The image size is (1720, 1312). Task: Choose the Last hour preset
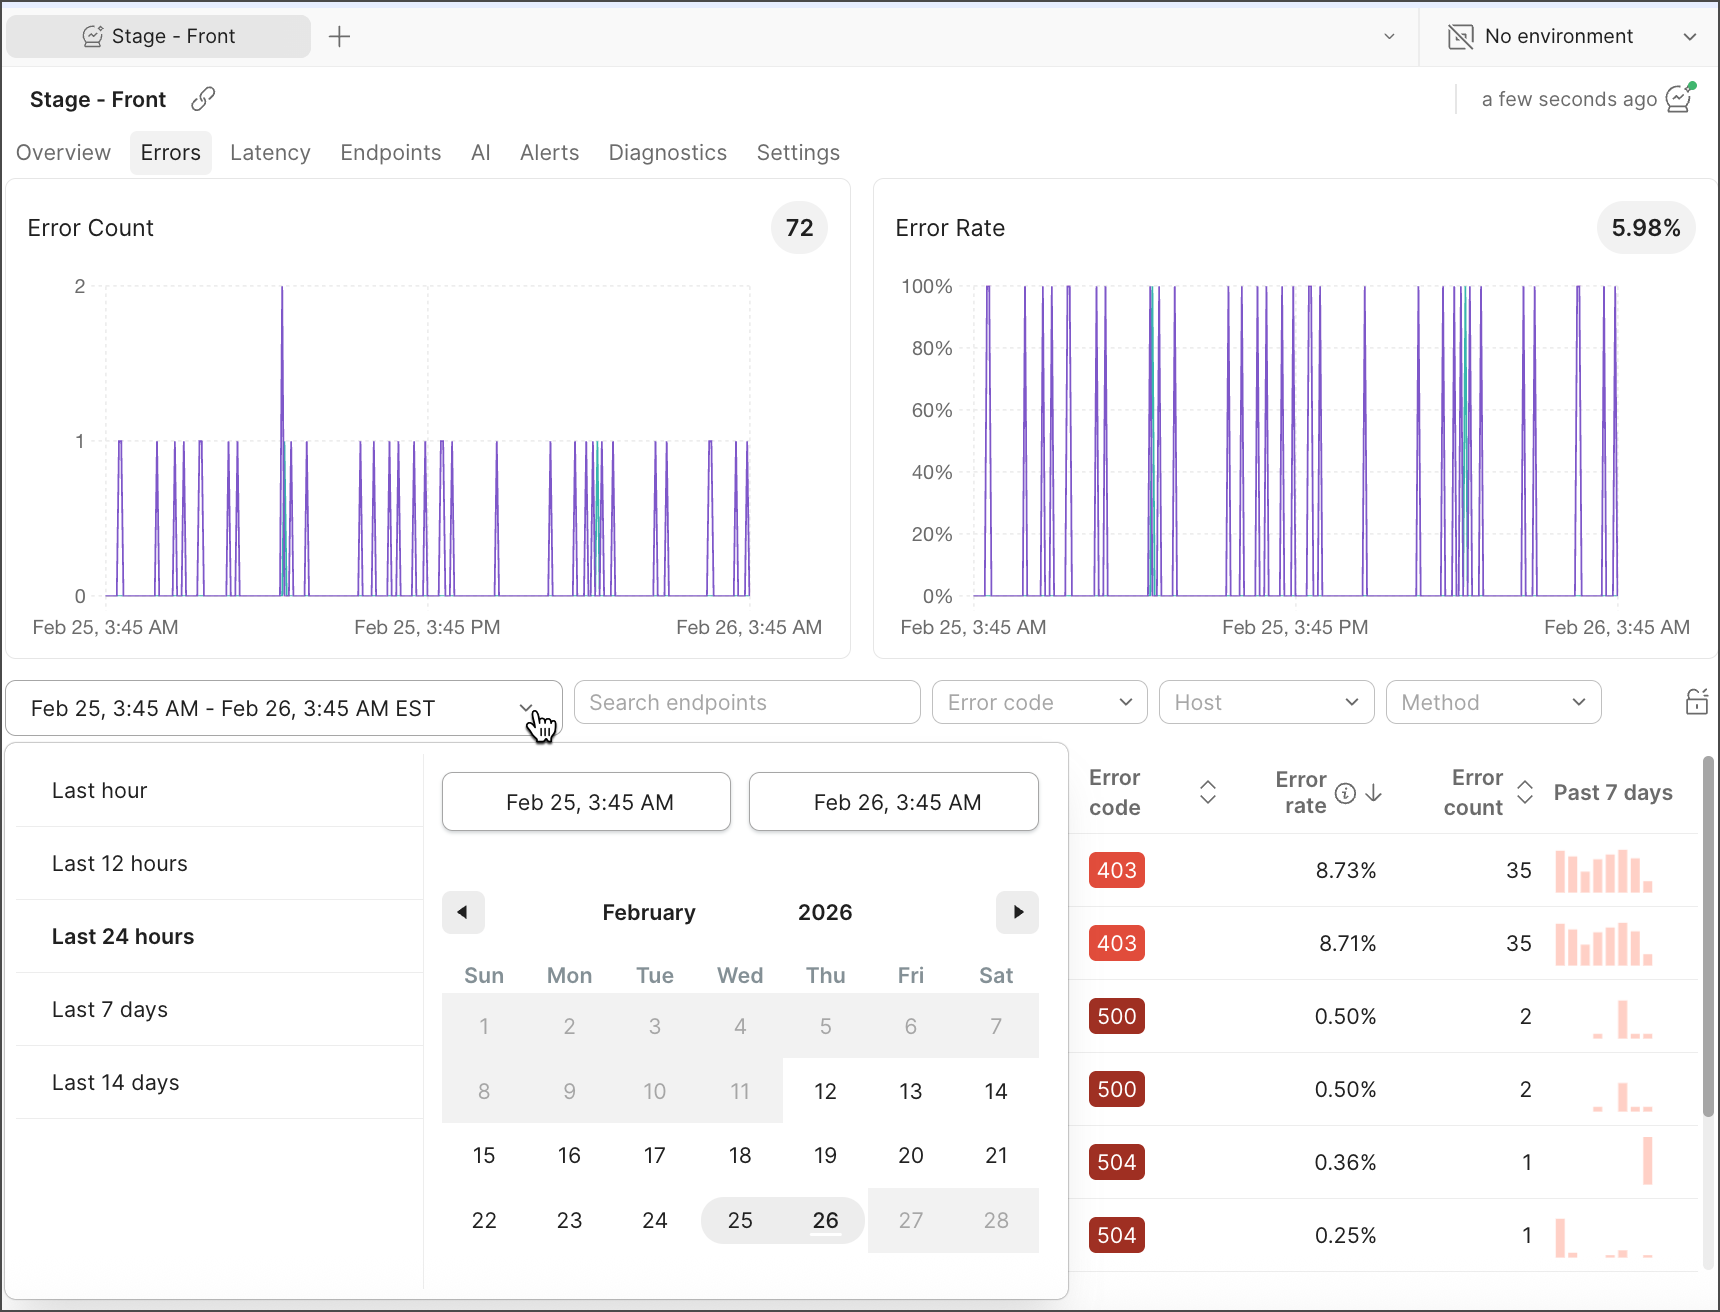coord(100,790)
